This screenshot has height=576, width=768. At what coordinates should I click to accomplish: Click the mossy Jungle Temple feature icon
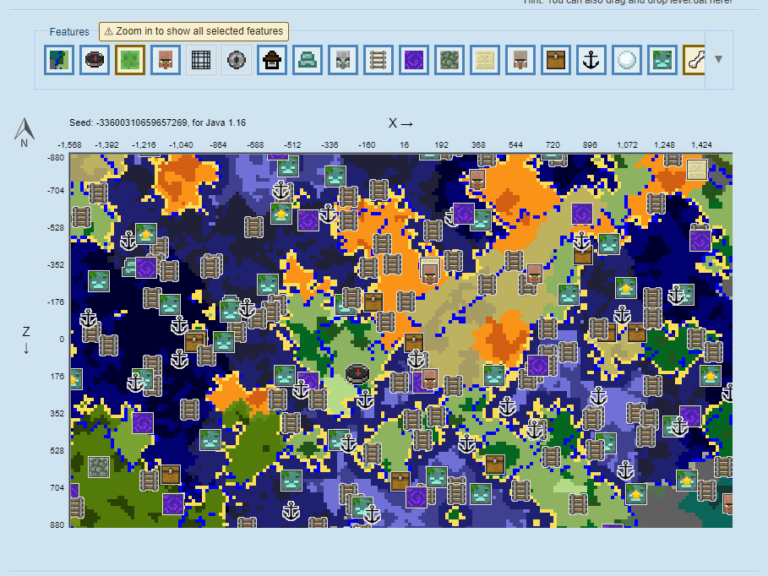450,60
